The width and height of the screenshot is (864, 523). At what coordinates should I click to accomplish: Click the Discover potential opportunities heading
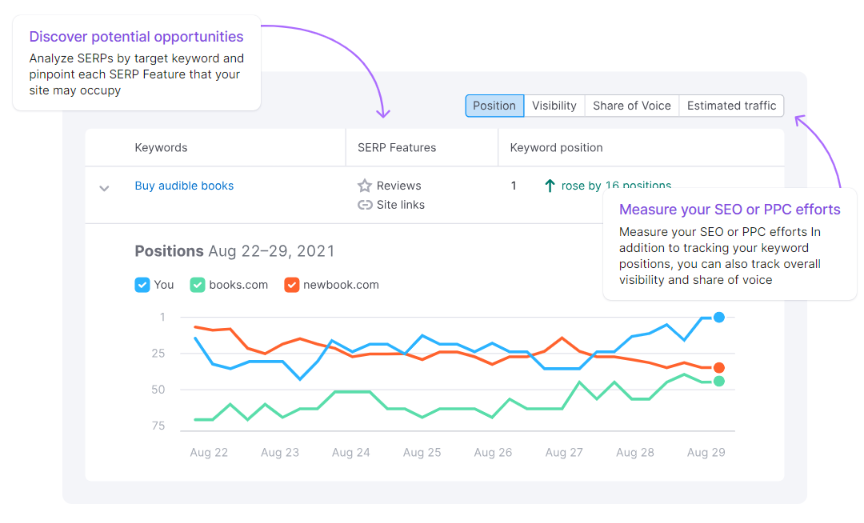click(x=136, y=37)
